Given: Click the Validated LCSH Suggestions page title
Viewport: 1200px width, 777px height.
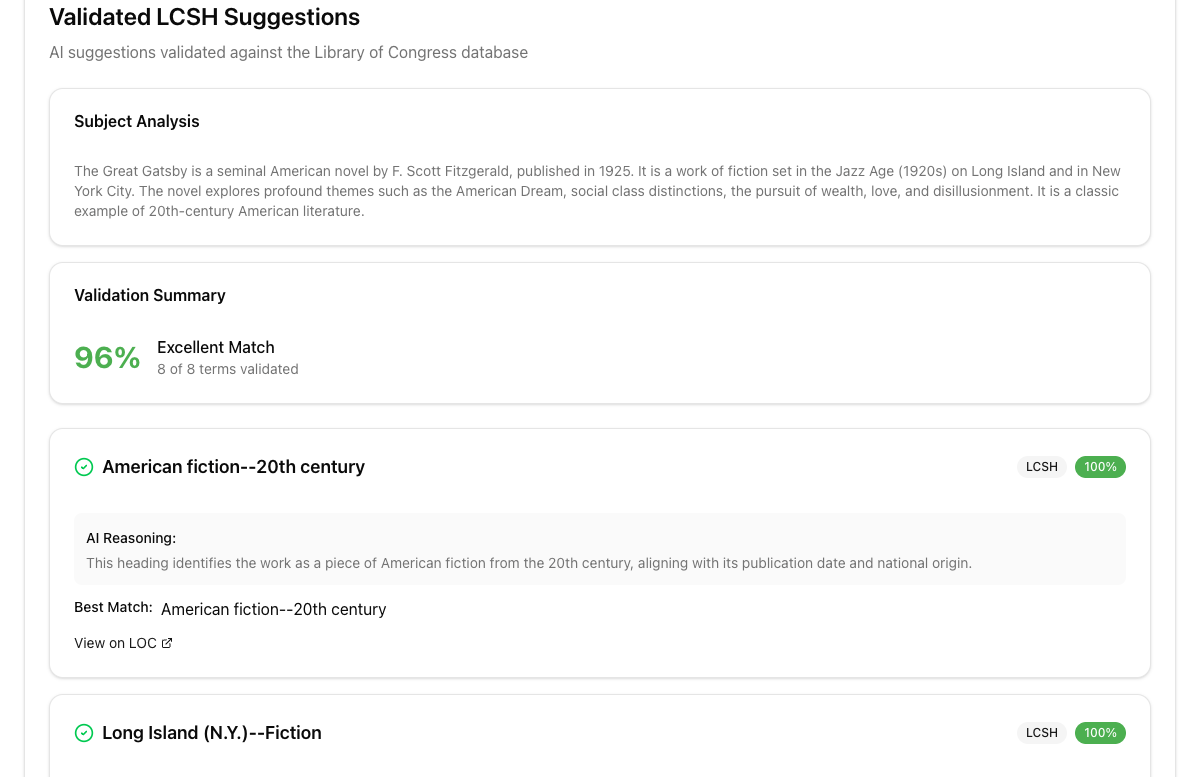Looking at the screenshot, I should pyautogui.click(x=204, y=17).
